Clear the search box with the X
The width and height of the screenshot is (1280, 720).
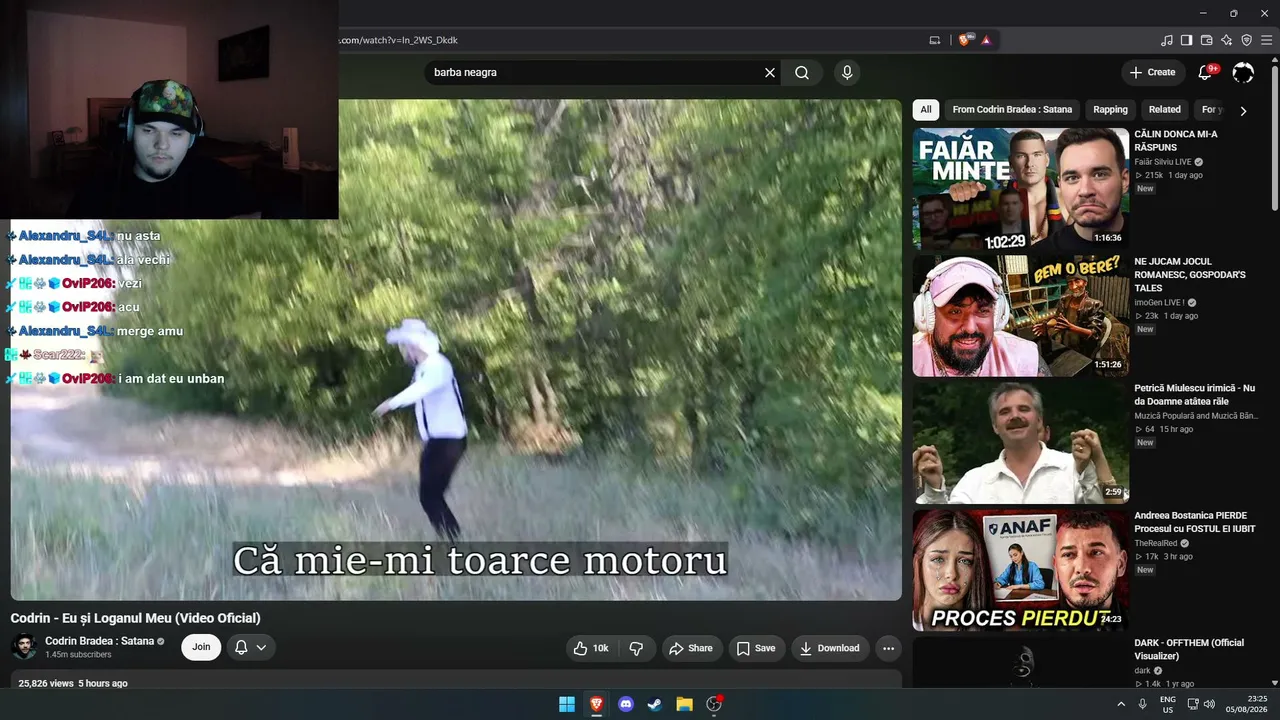(x=770, y=73)
